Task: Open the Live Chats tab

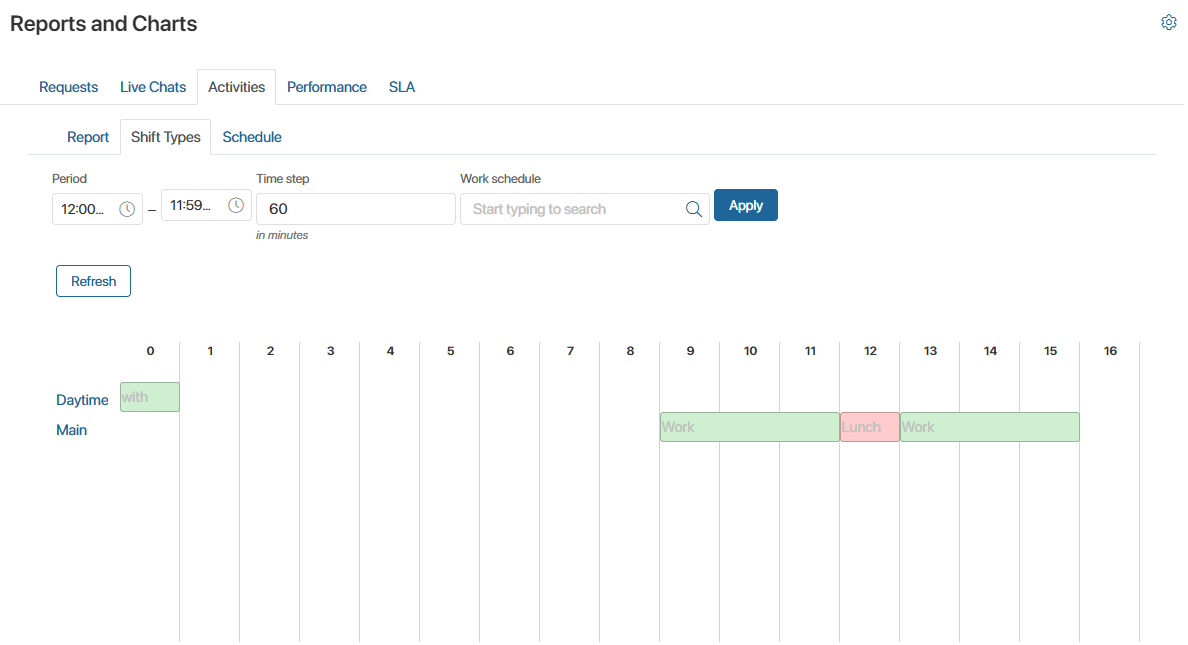Action: [x=153, y=87]
